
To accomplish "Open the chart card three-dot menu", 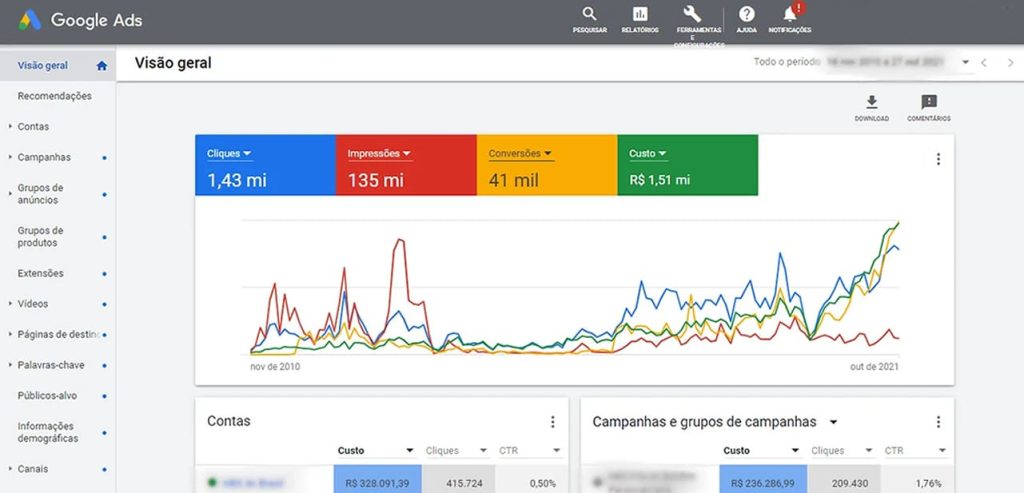I will pos(938,159).
